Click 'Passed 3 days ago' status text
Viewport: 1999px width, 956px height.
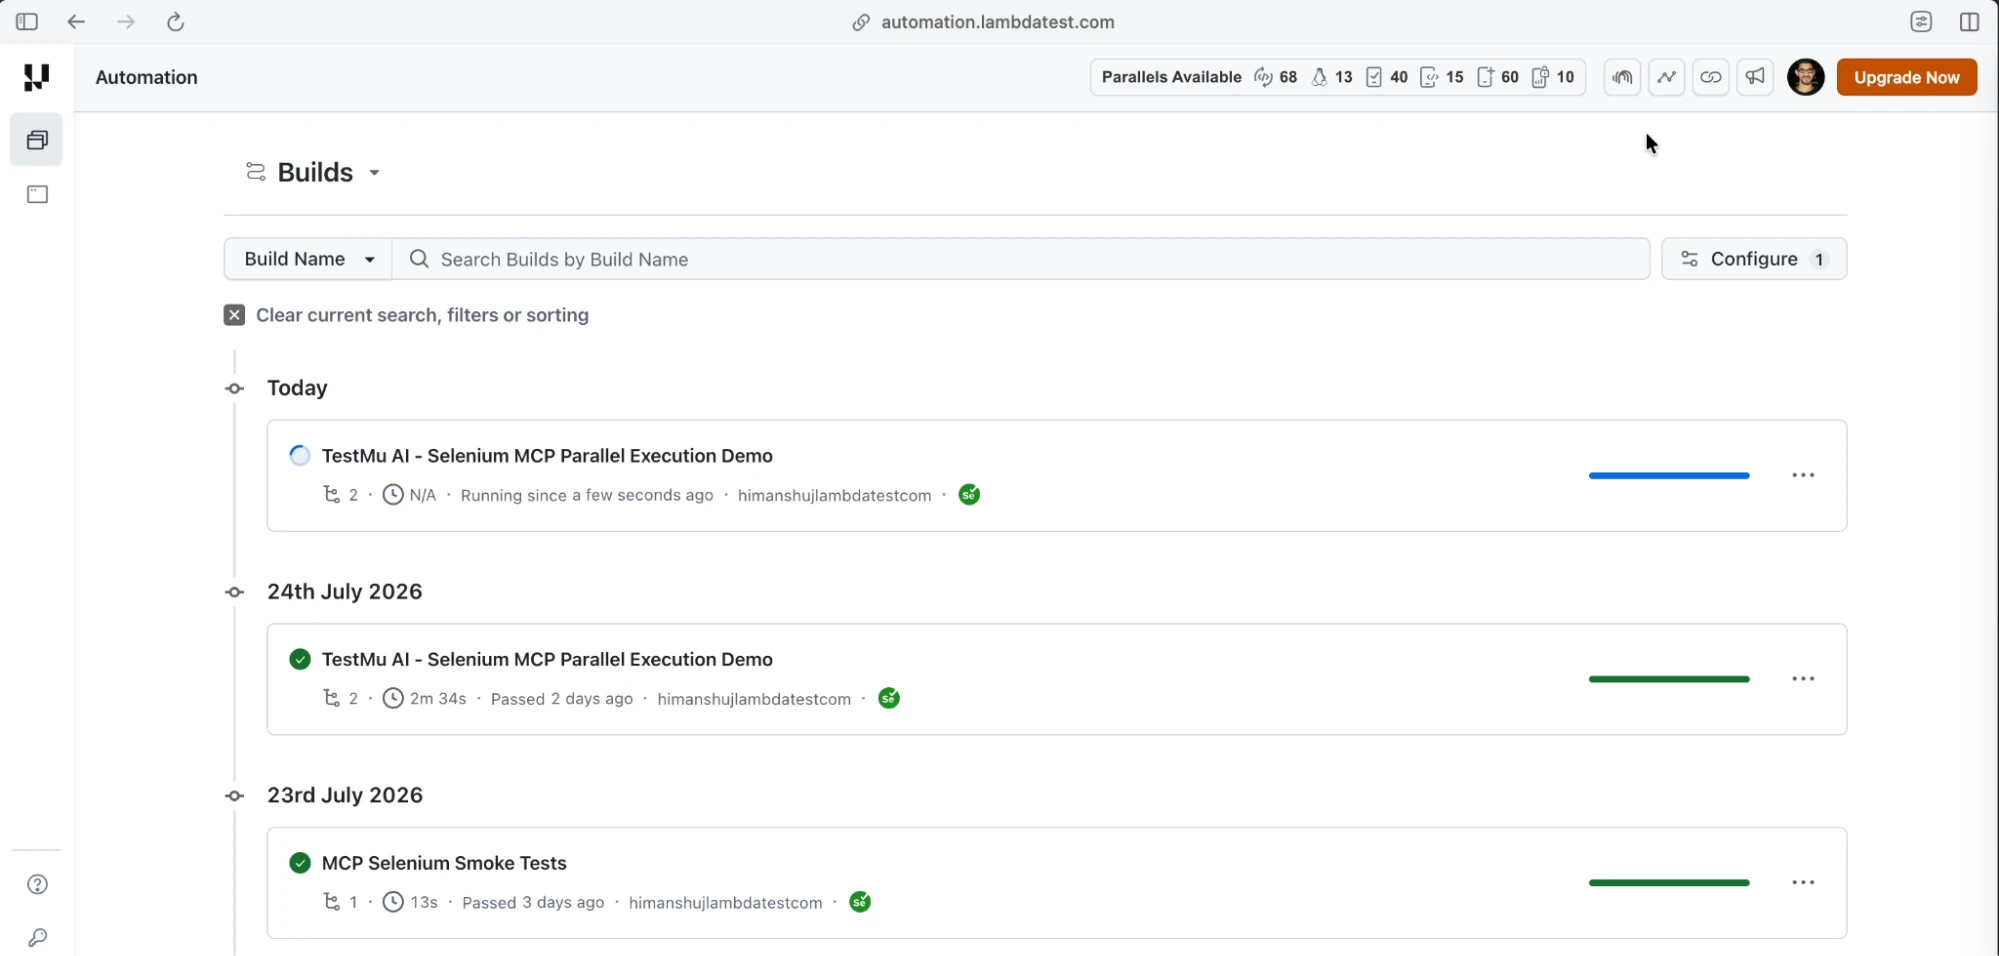tap(533, 902)
